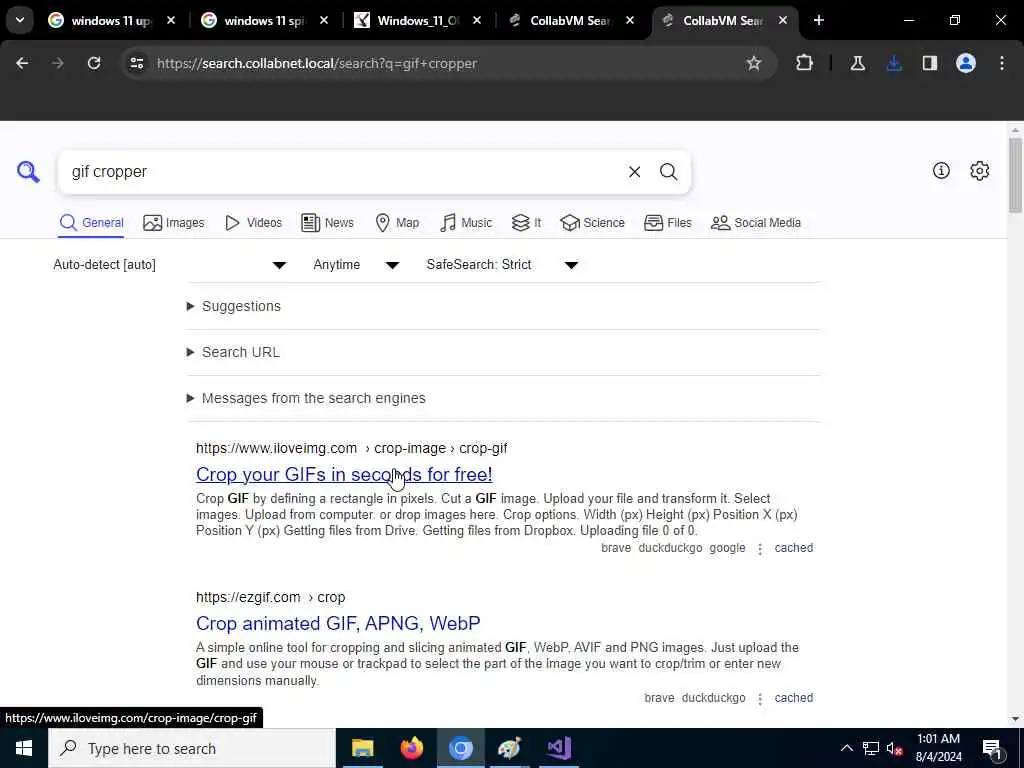Open more options dots for ezgif result
This screenshot has height=768, width=1024.
(x=760, y=699)
